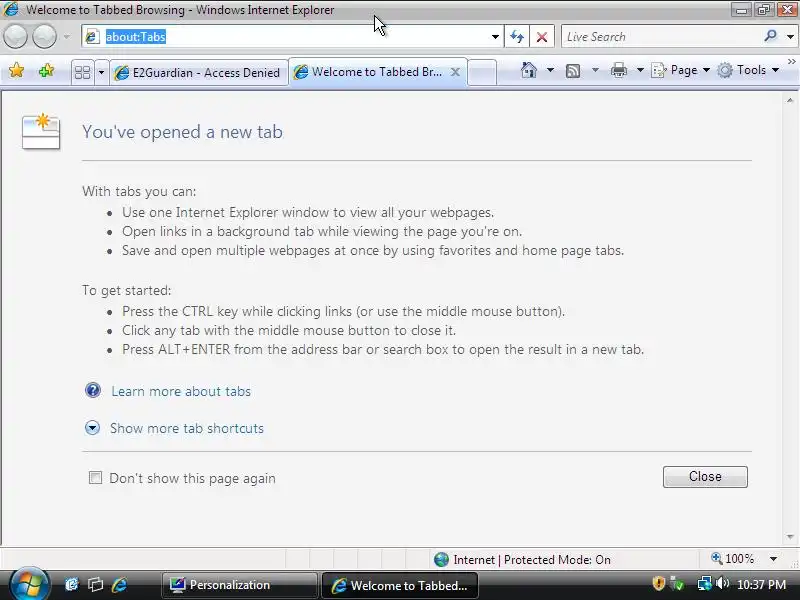Click Internet Protected Mode status globe icon

(441, 560)
